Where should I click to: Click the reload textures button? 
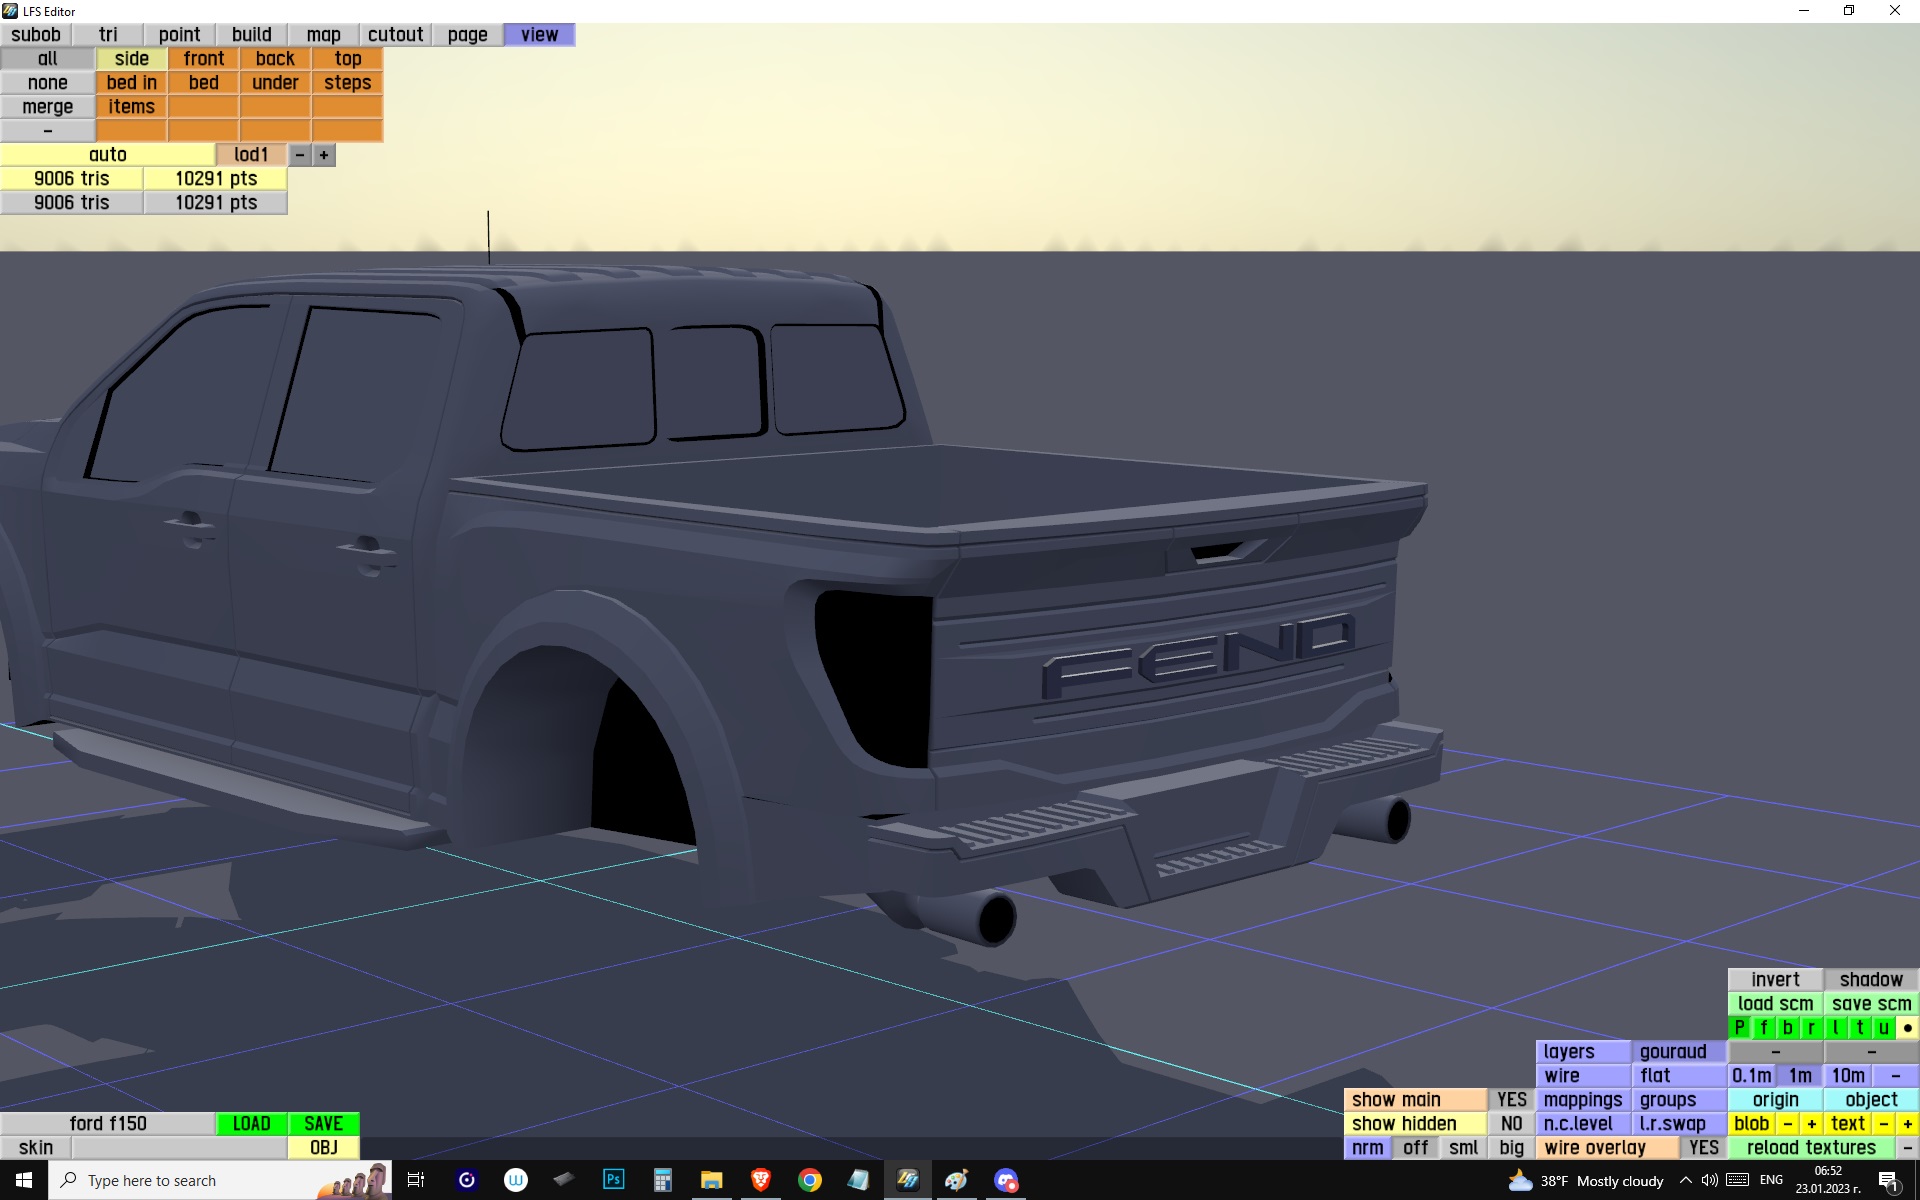[x=1811, y=1148]
